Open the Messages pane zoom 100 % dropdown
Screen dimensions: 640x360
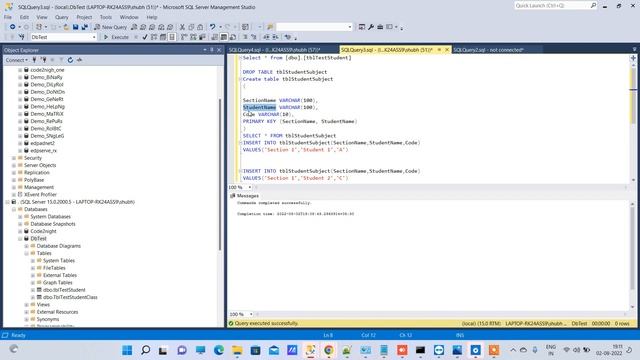click(x=251, y=314)
